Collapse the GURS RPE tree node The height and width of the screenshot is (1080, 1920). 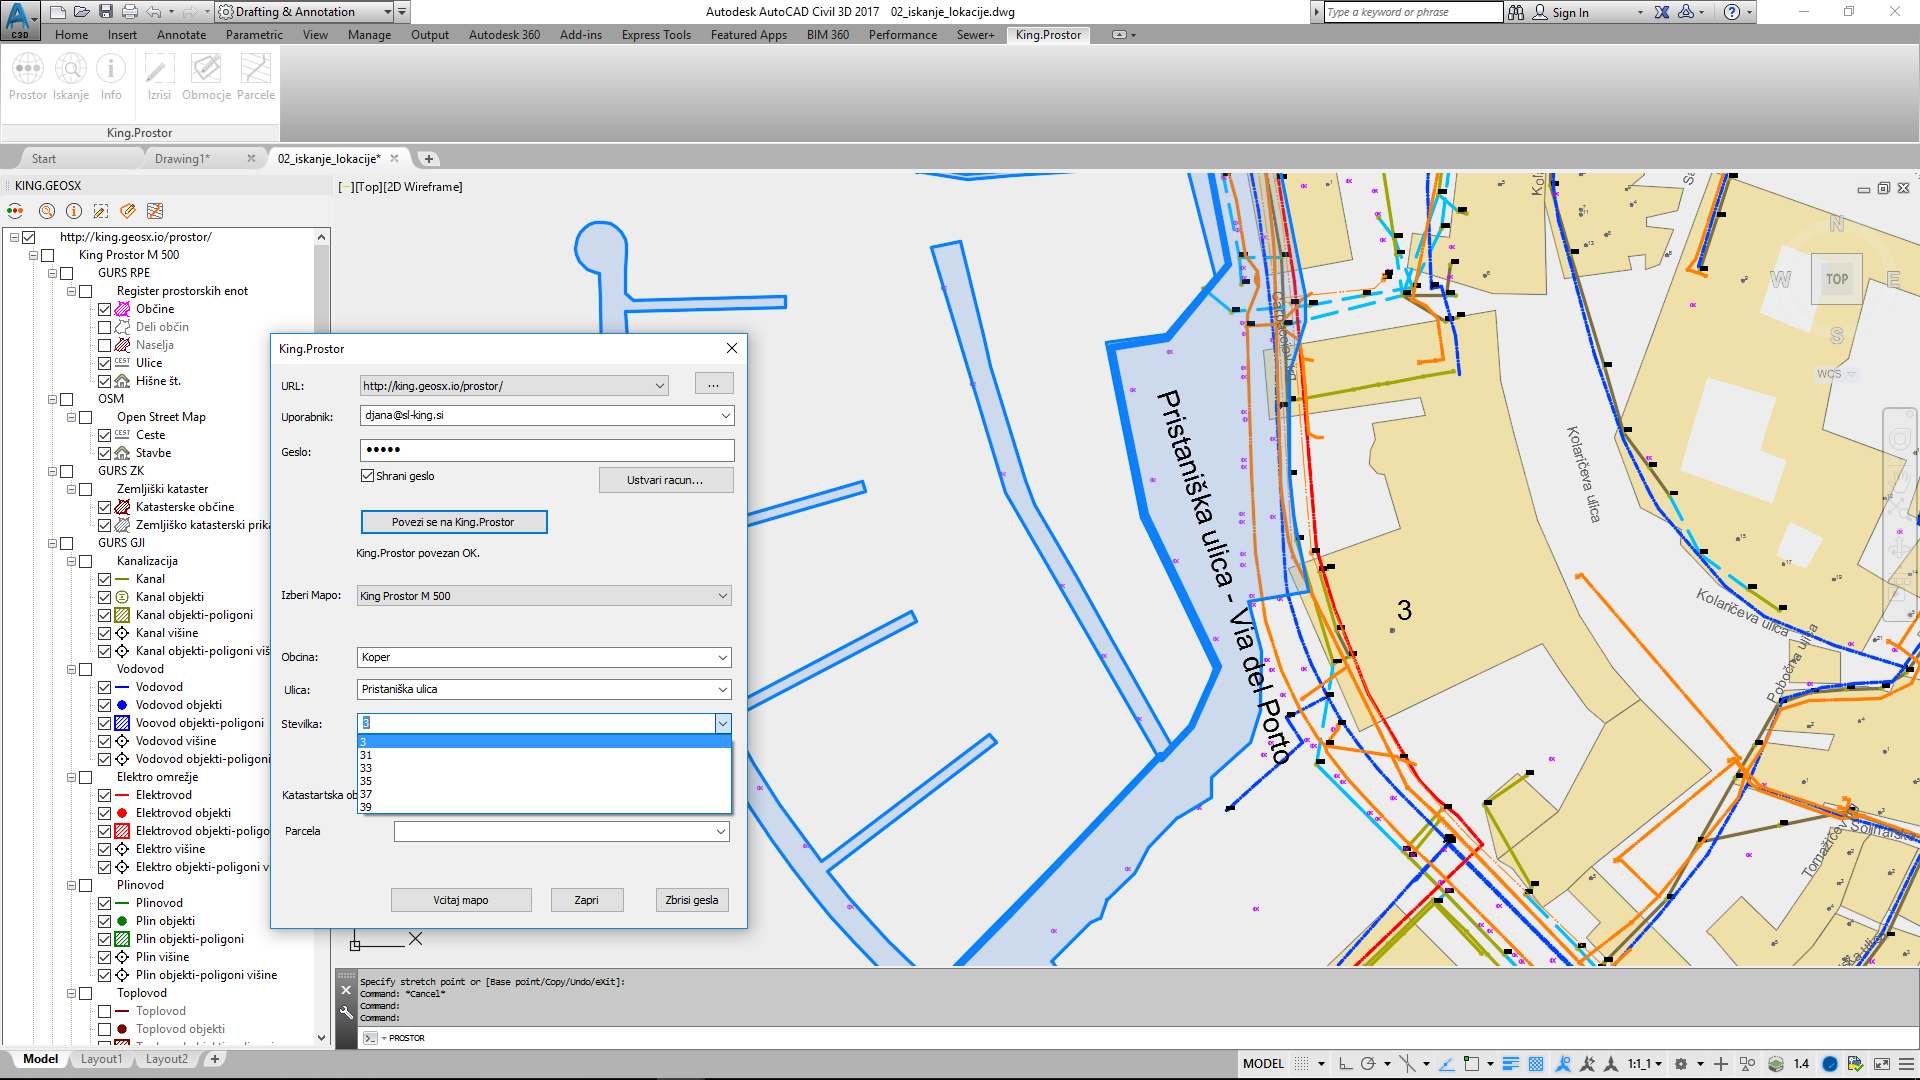[53, 273]
